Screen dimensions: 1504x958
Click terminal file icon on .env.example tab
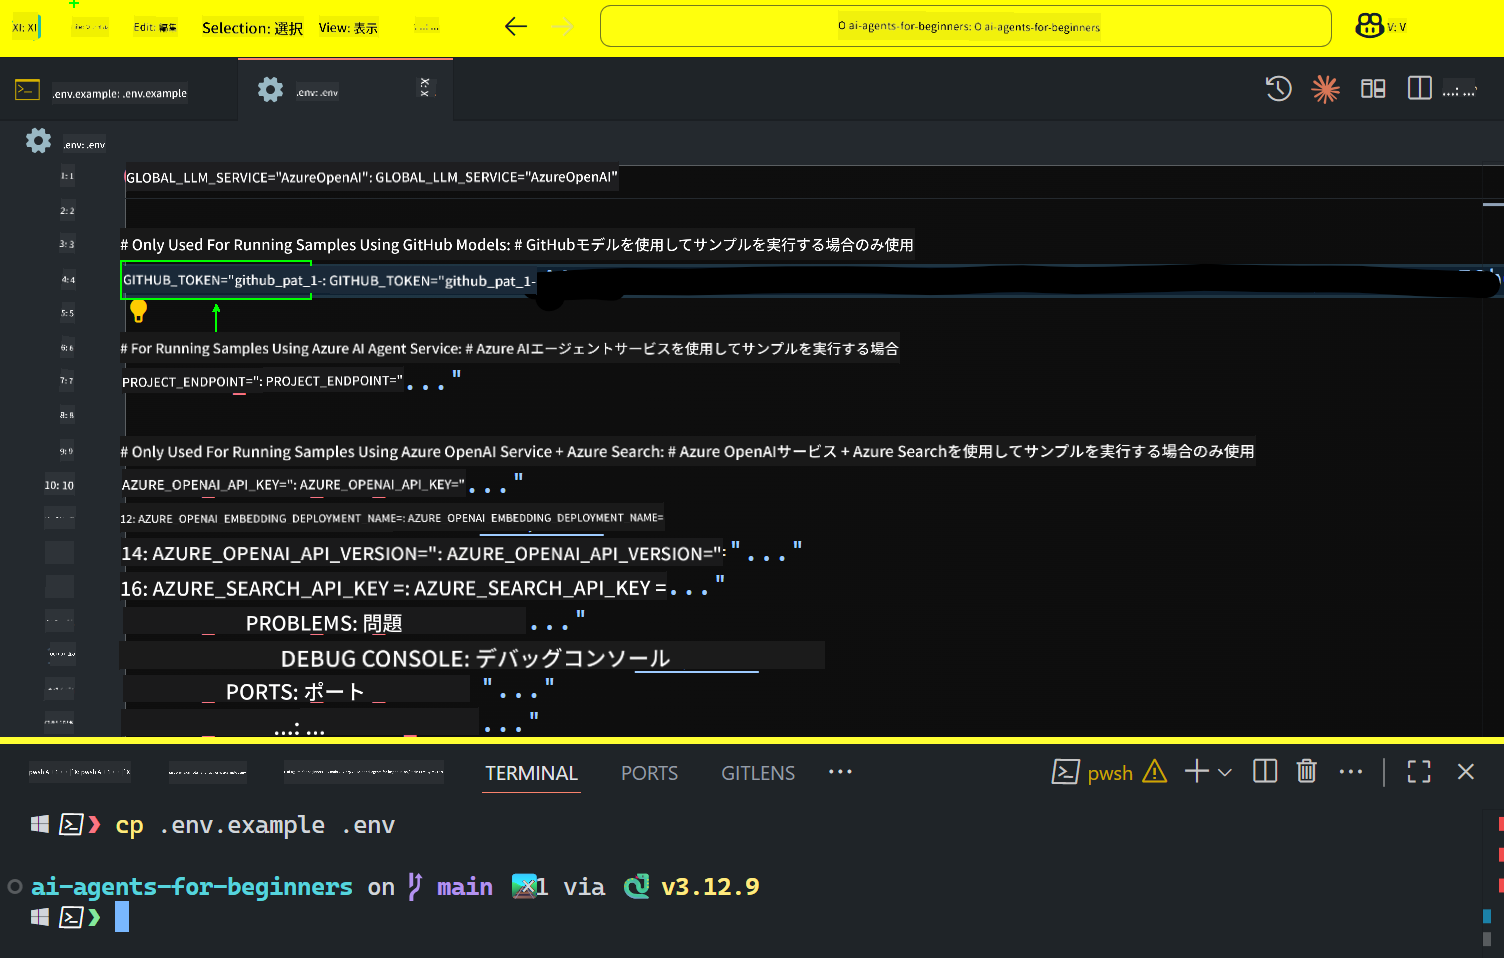point(27,90)
